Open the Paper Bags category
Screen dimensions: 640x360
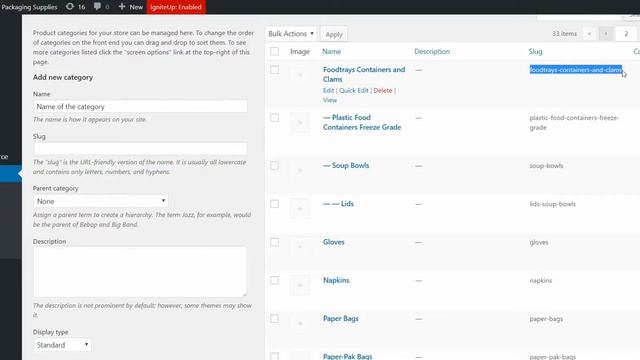340,318
